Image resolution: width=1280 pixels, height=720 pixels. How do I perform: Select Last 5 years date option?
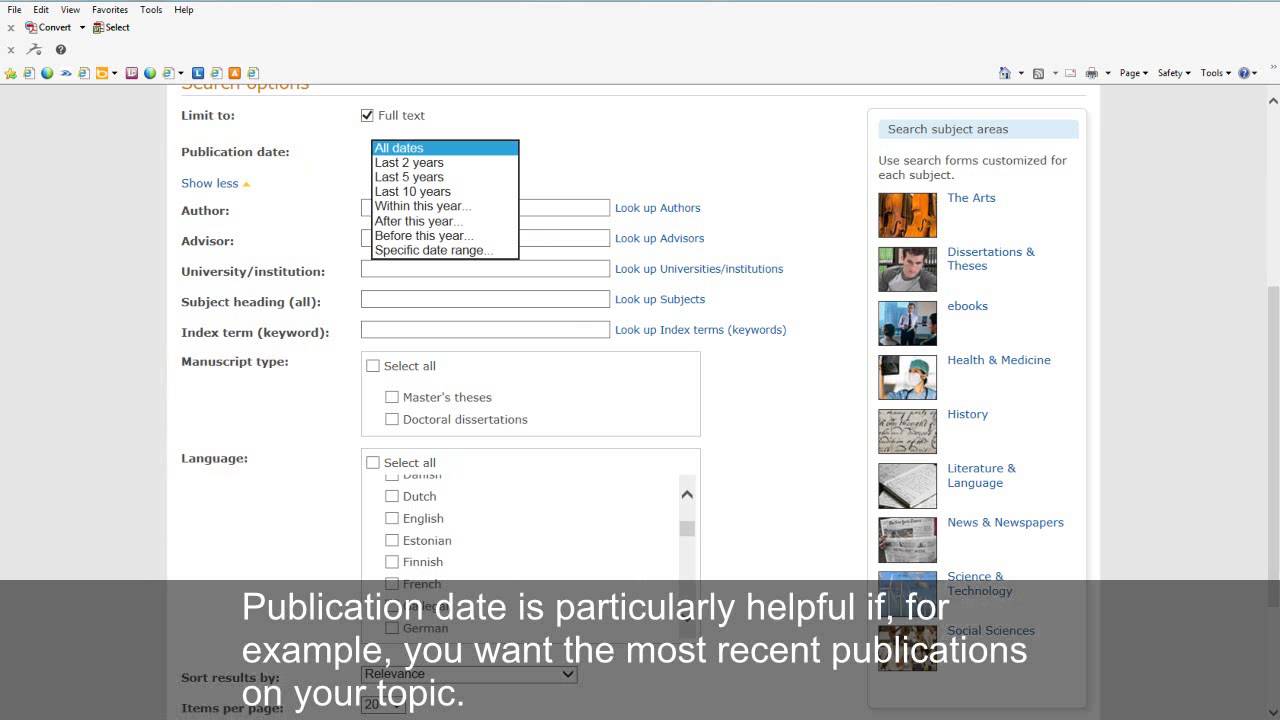coord(445,177)
